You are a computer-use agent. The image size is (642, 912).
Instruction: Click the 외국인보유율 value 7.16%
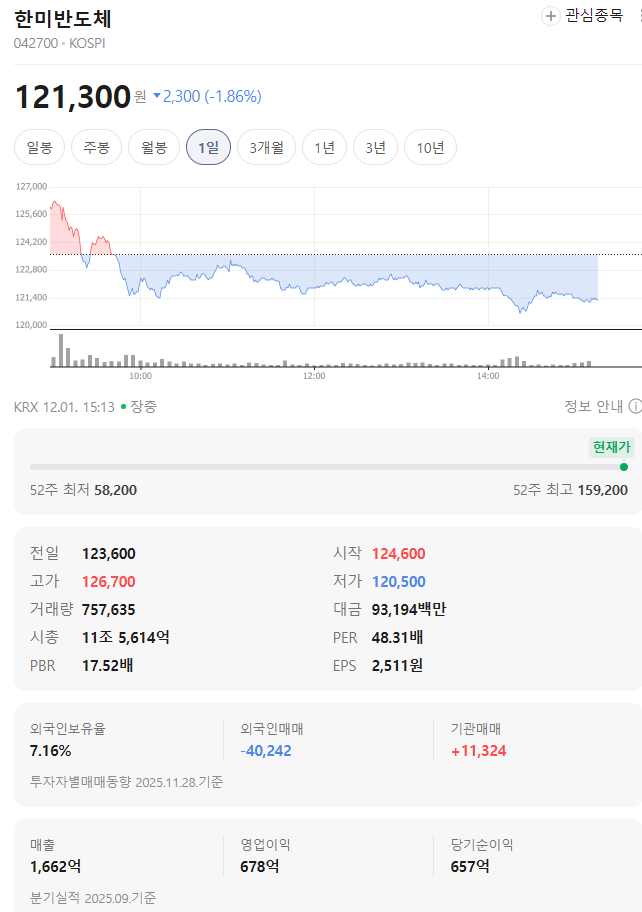pos(51,751)
